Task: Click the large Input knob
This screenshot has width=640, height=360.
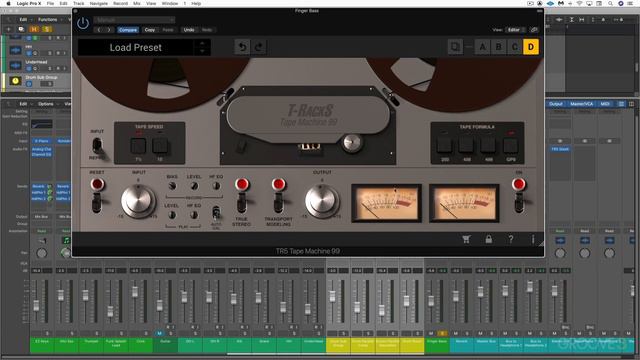Action: click(x=138, y=201)
